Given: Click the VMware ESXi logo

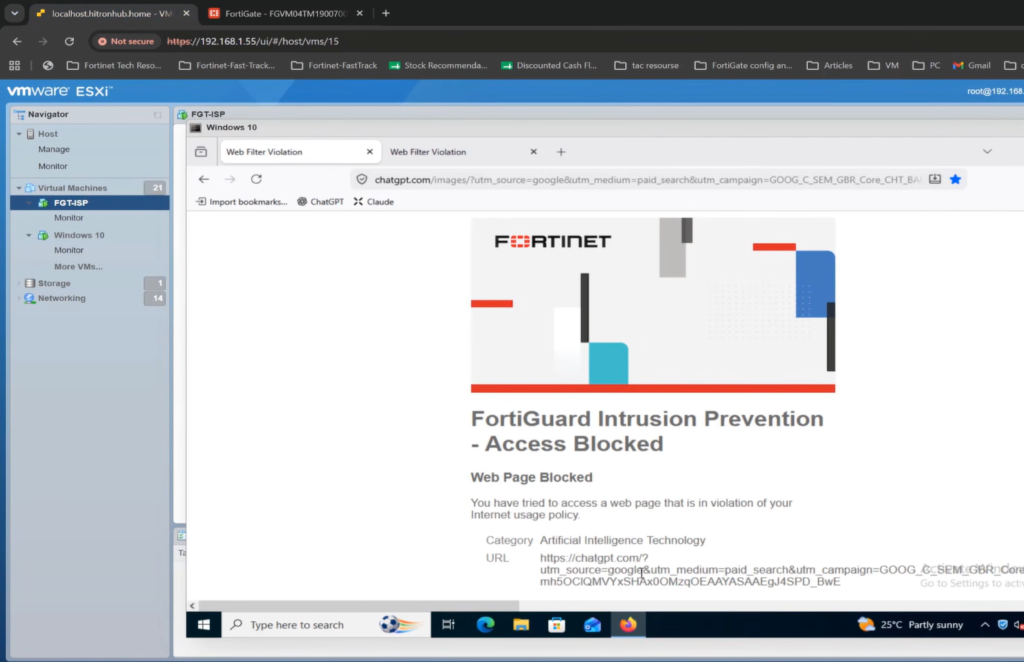Looking at the screenshot, I should [x=59, y=91].
